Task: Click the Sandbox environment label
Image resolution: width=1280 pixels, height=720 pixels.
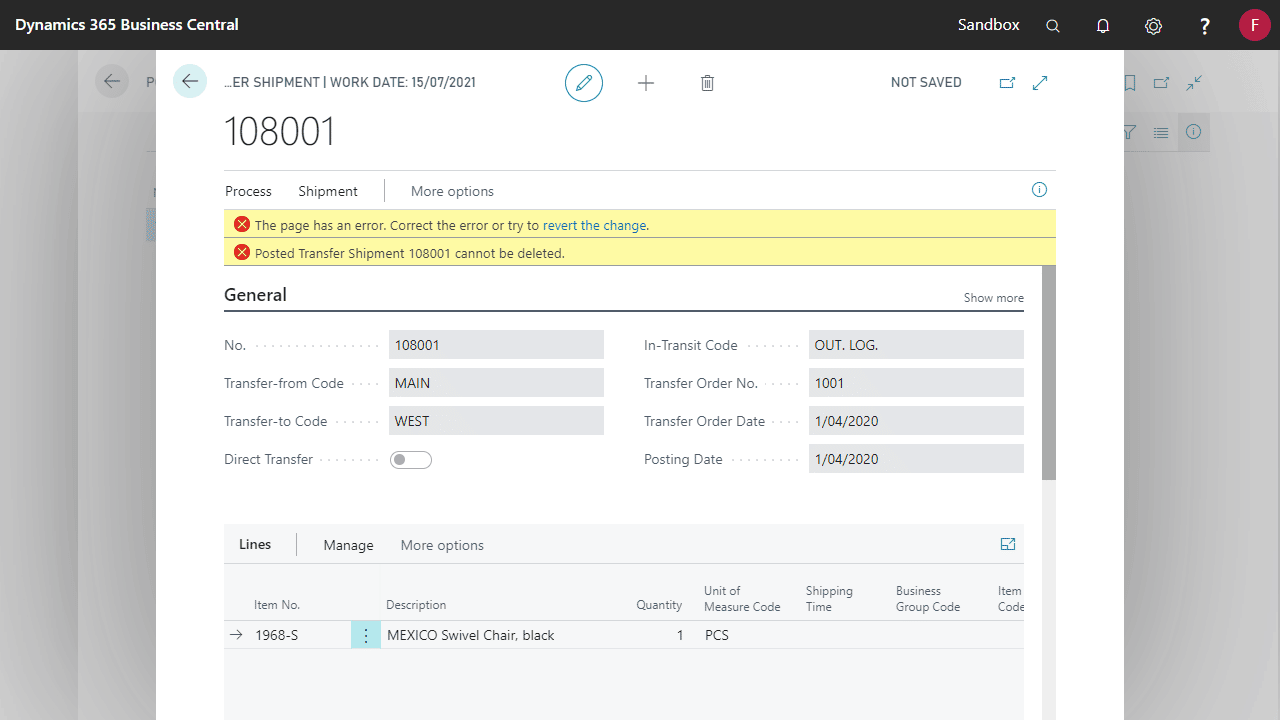Action: (988, 25)
